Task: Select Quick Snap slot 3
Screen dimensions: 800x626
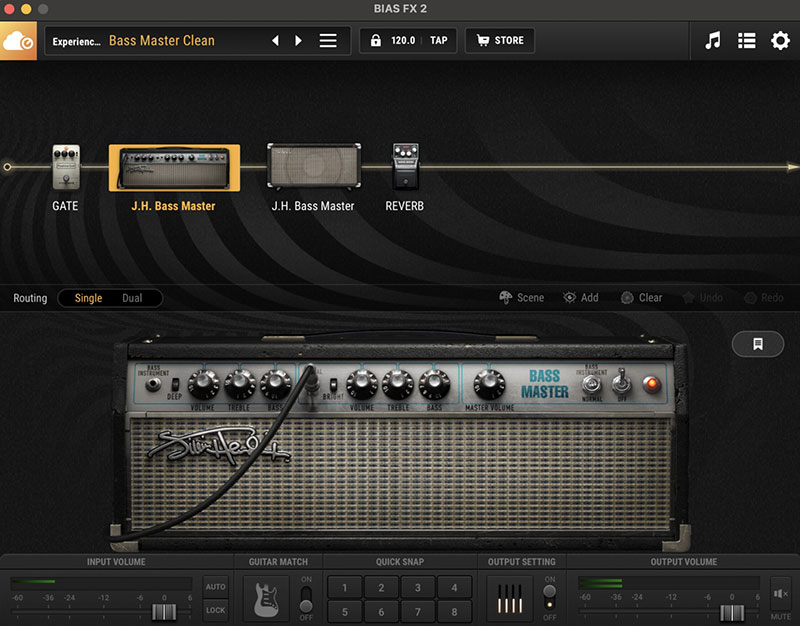Action: pos(418,588)
